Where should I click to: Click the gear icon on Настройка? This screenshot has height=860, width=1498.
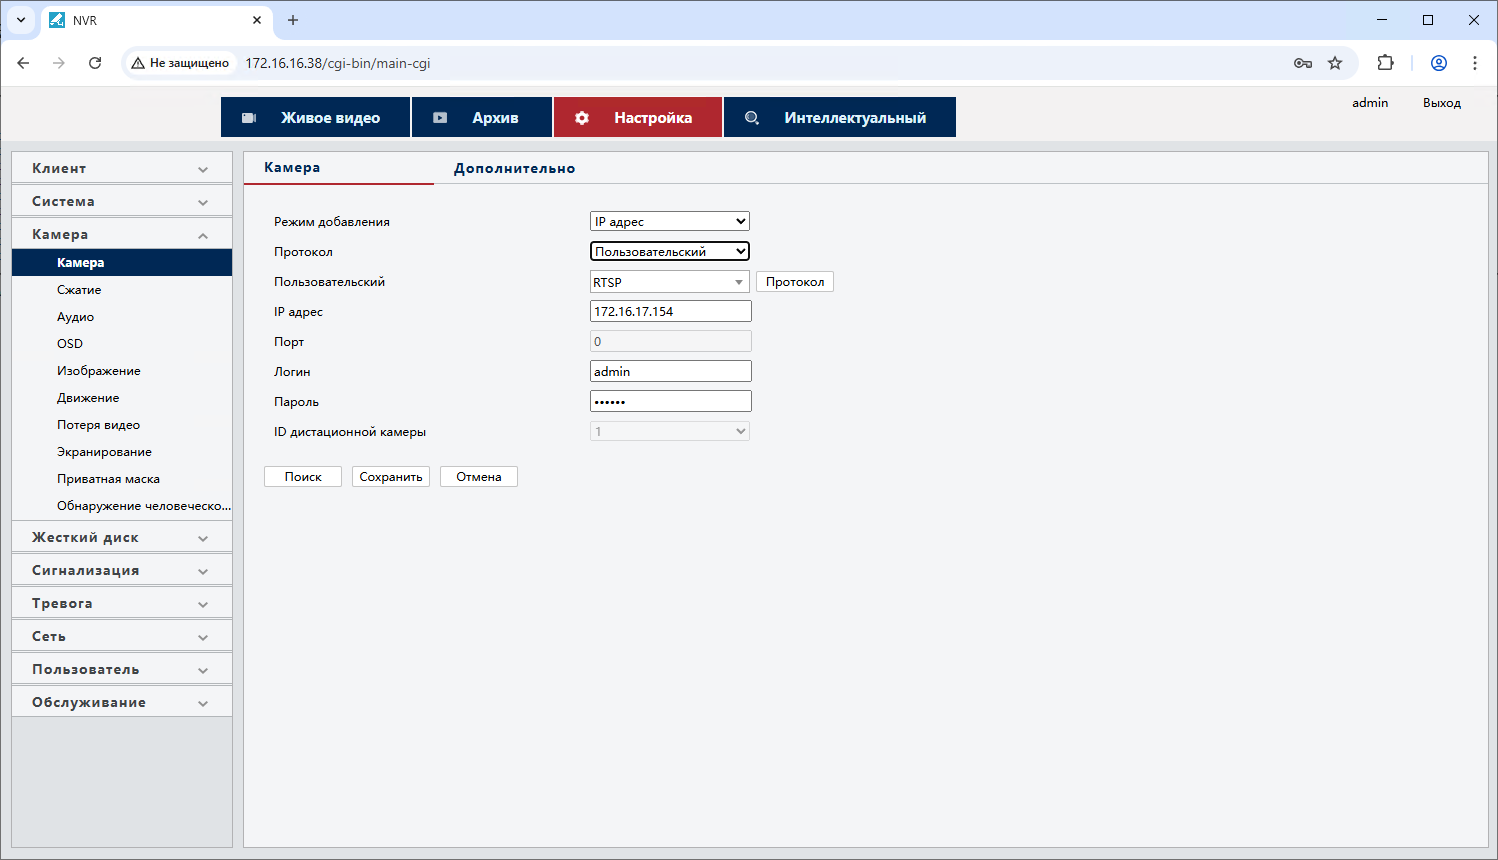[582, 118]
